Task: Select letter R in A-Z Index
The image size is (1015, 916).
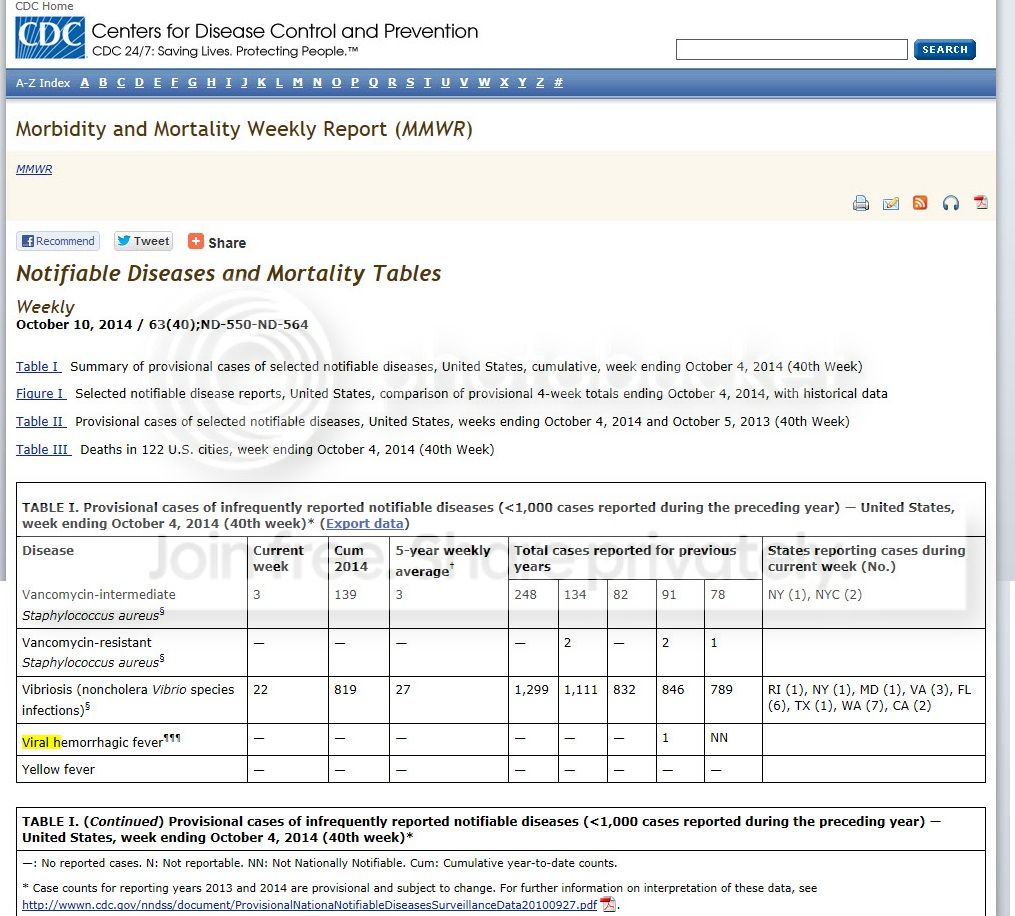Action: click(x=392, y=82)
